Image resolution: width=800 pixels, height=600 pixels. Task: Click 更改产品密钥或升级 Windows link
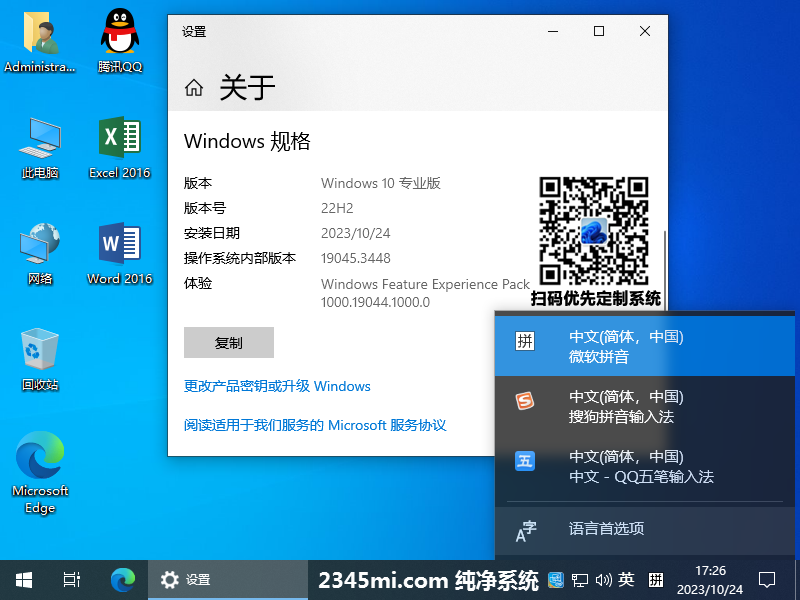click(x=277, y=386)
